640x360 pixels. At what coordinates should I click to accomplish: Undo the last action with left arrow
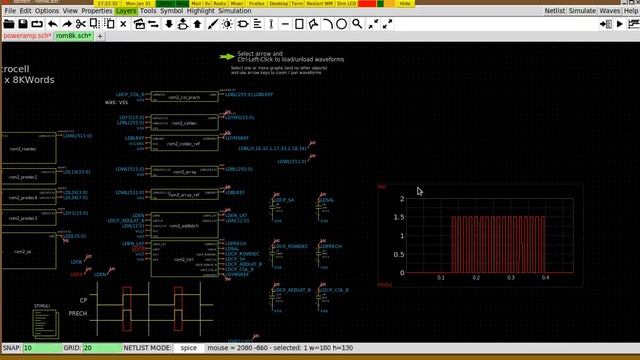click(x=53, y=24)
